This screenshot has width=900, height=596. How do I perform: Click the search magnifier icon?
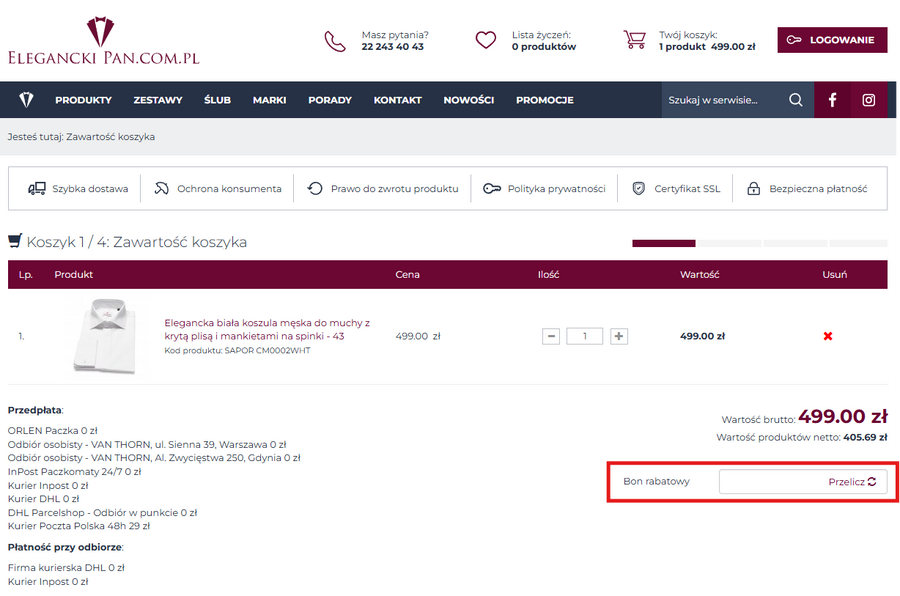[x=796, y=100]
